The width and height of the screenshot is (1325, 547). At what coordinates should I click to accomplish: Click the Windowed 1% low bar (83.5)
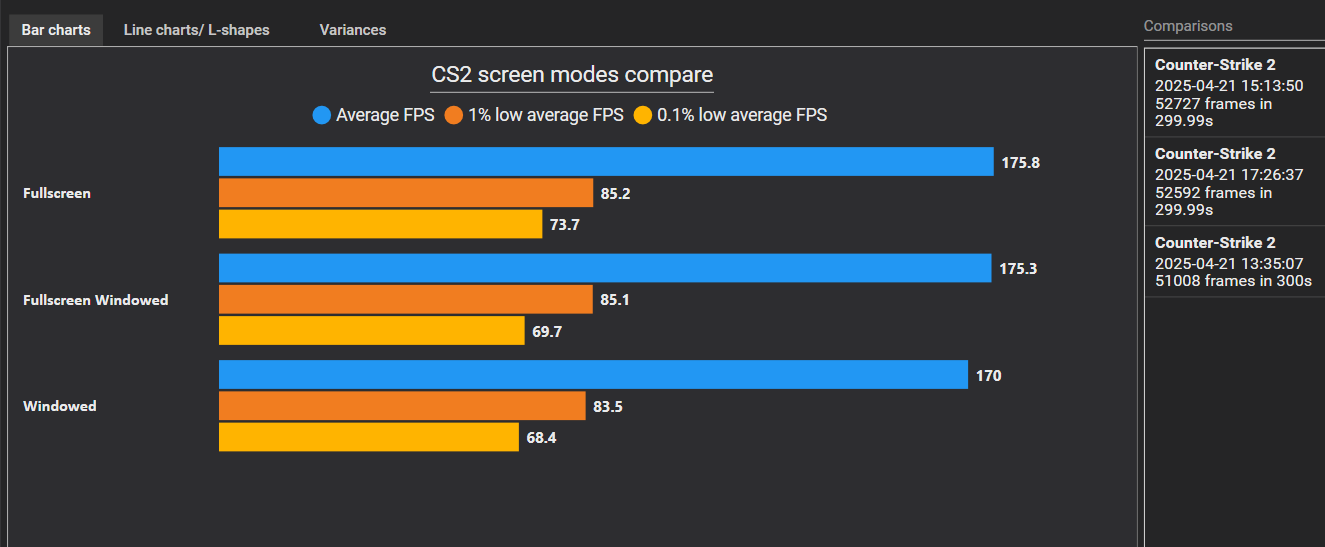point(402,406)
